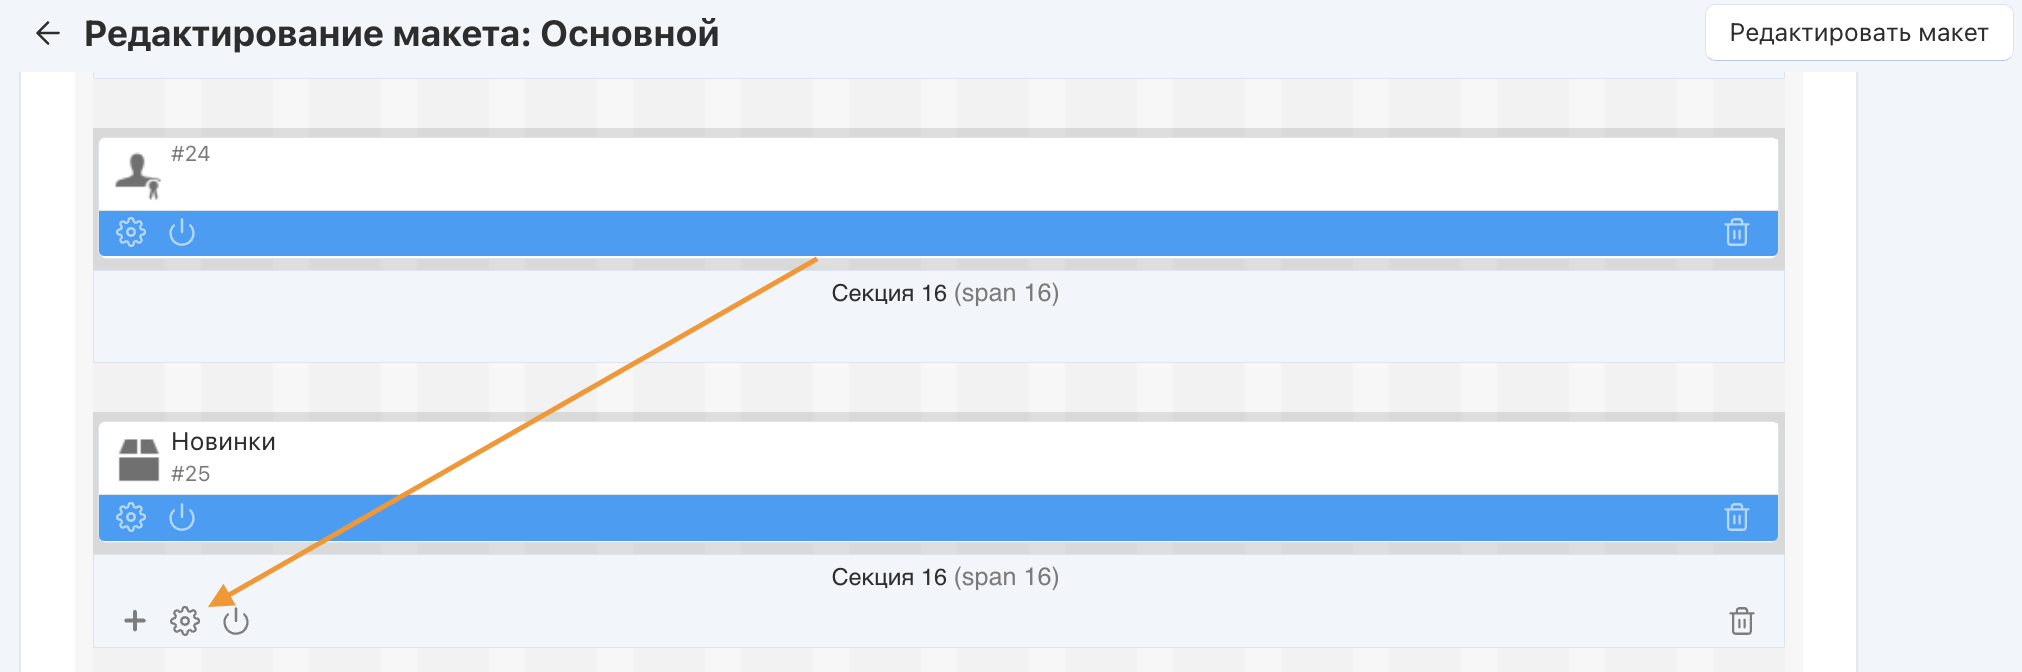Screen dimensions: 2022x672
Task: Delete block #24 with its trash icon
Action: coord(1737,232)
